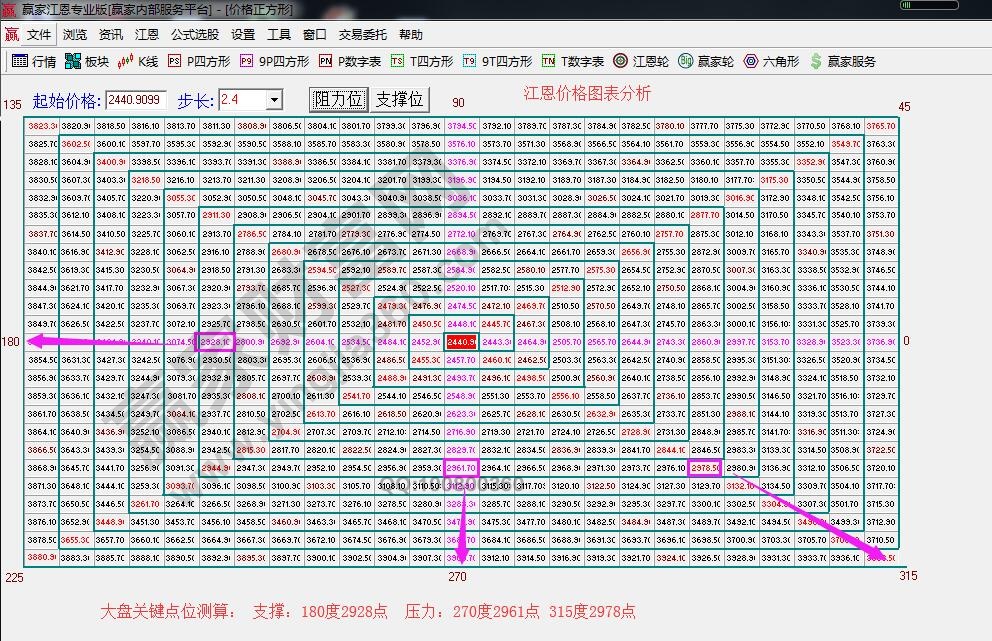Select the 9T四方形 nine-time square tool
Screen dimensions: 992x641
click(x=505, y=59)
